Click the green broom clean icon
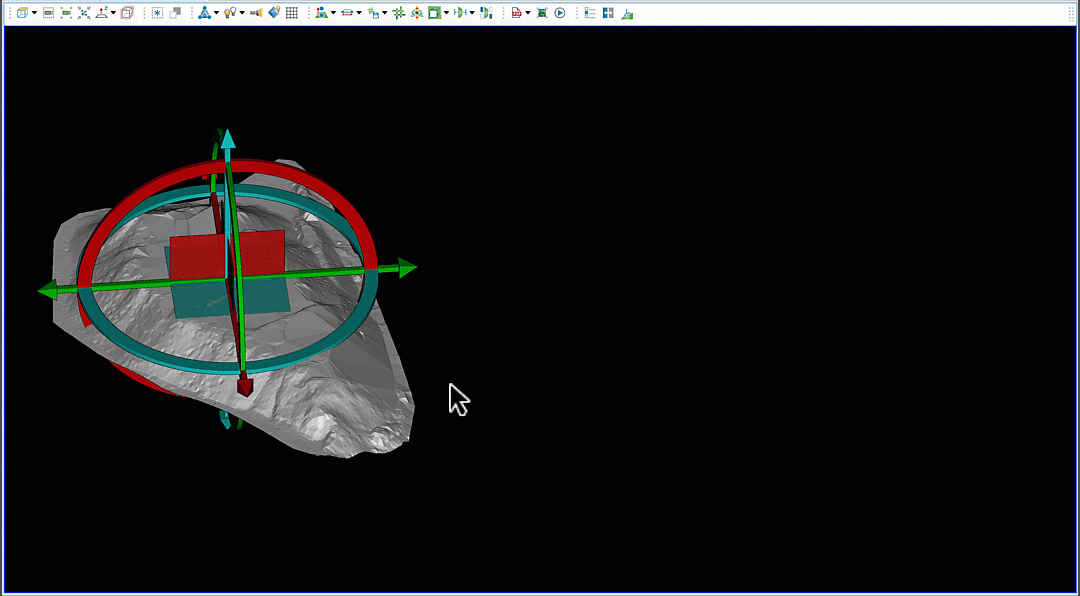Screen dimensions: 1080x596 point(627,13)
